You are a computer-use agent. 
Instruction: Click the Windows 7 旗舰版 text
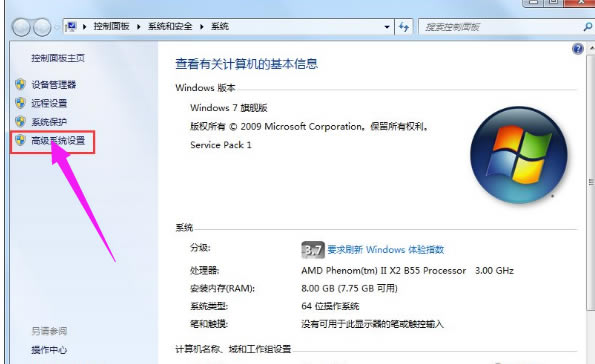click(229, 108)
